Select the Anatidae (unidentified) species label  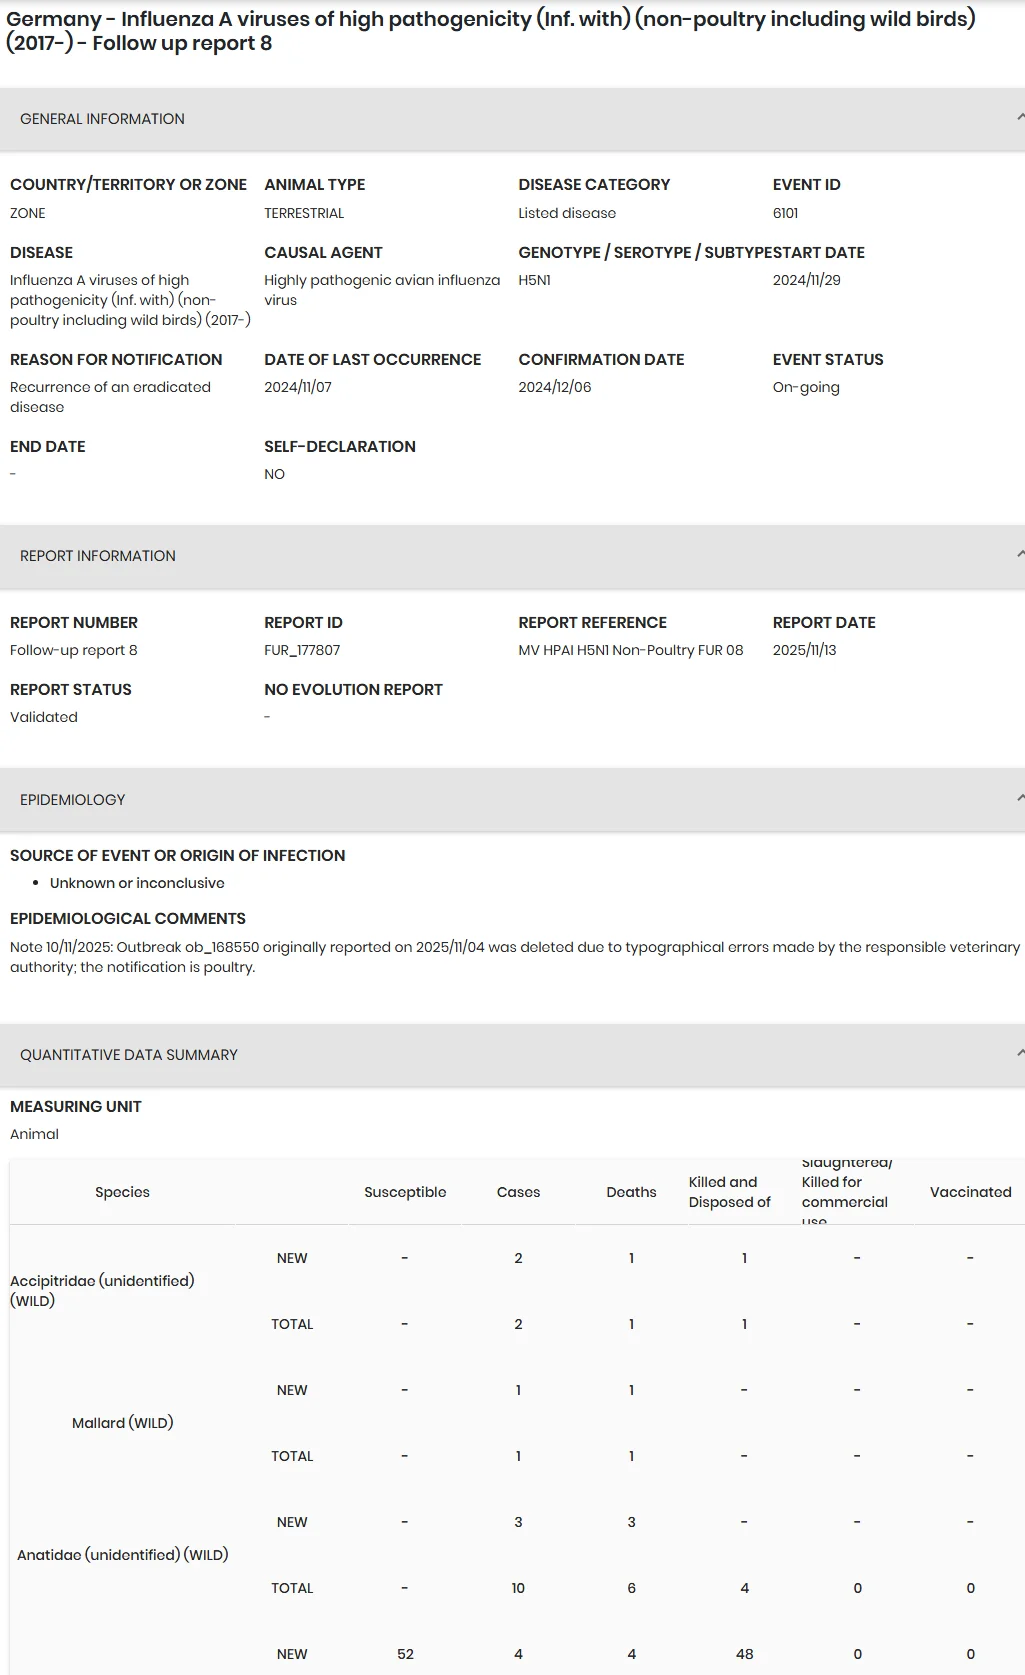[122, 1554]
